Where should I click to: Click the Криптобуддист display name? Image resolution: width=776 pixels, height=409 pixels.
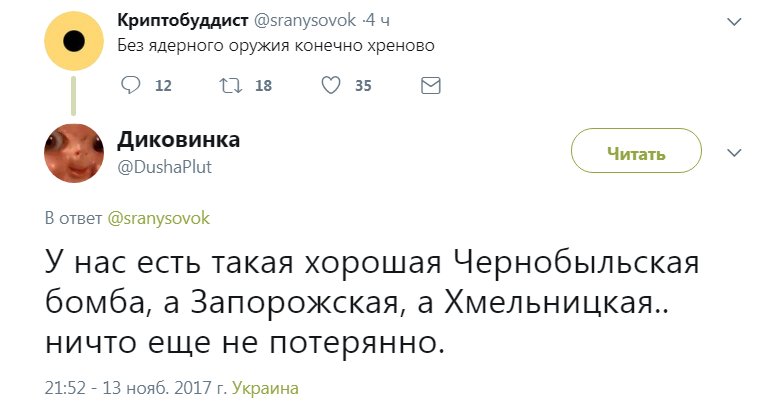click(x=175, y=20)
